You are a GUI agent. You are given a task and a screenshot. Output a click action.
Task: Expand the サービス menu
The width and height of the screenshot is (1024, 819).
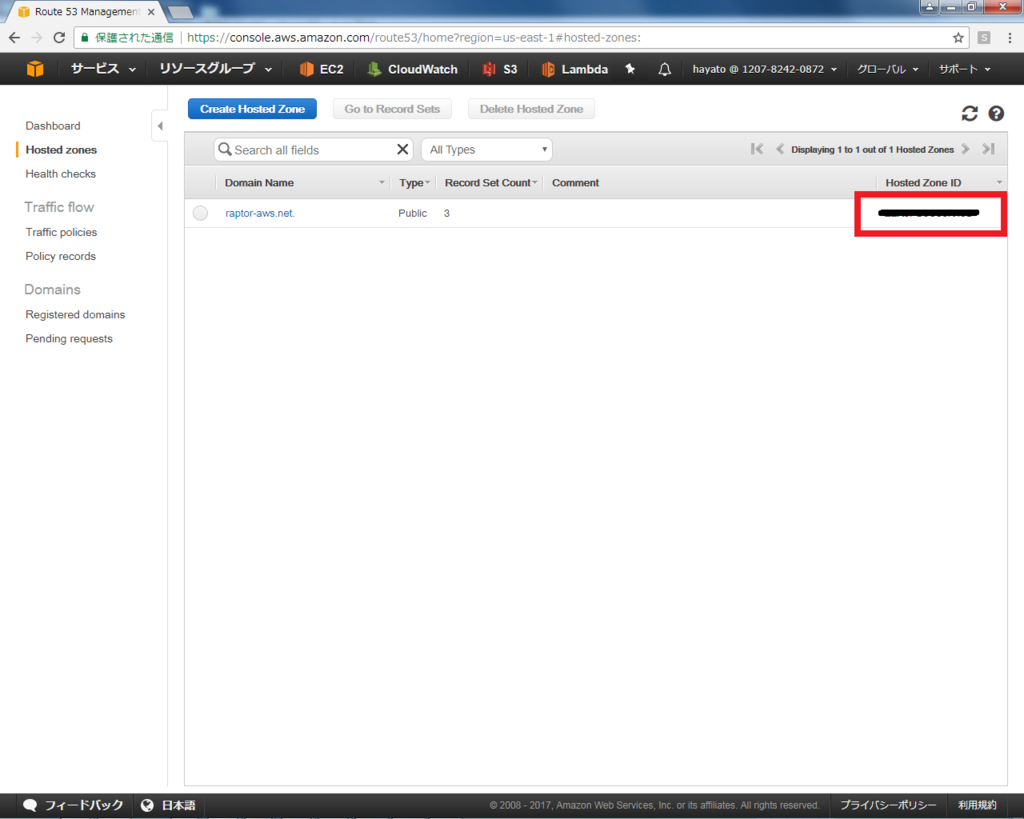pos(103,69)
